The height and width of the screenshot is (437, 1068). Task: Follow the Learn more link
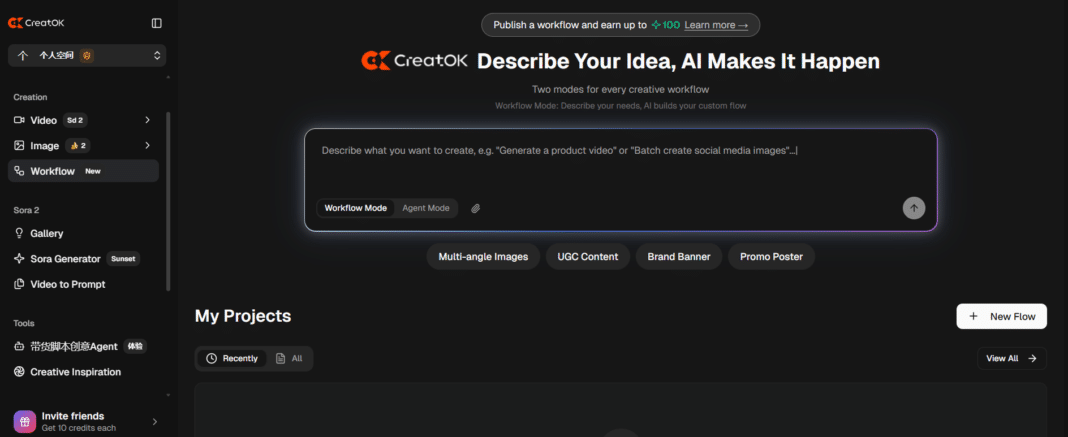coord(715,25)
